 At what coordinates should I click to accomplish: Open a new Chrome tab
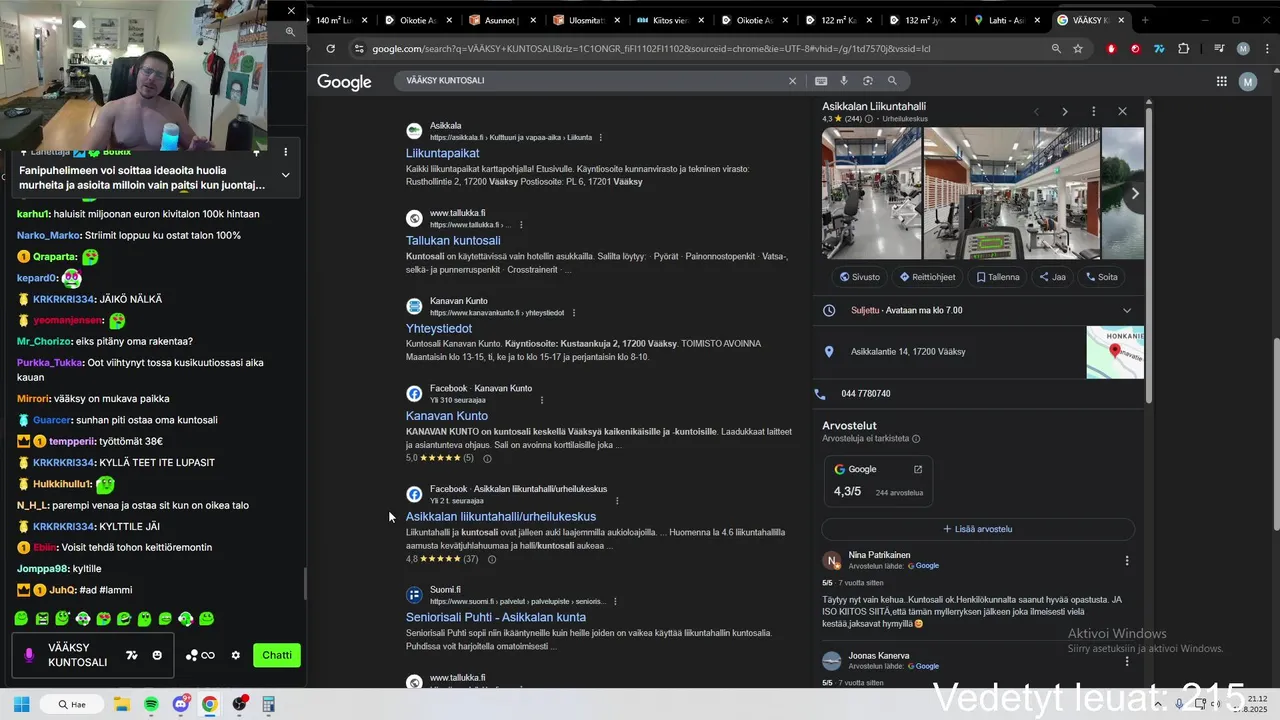(x=1145, y=20)
